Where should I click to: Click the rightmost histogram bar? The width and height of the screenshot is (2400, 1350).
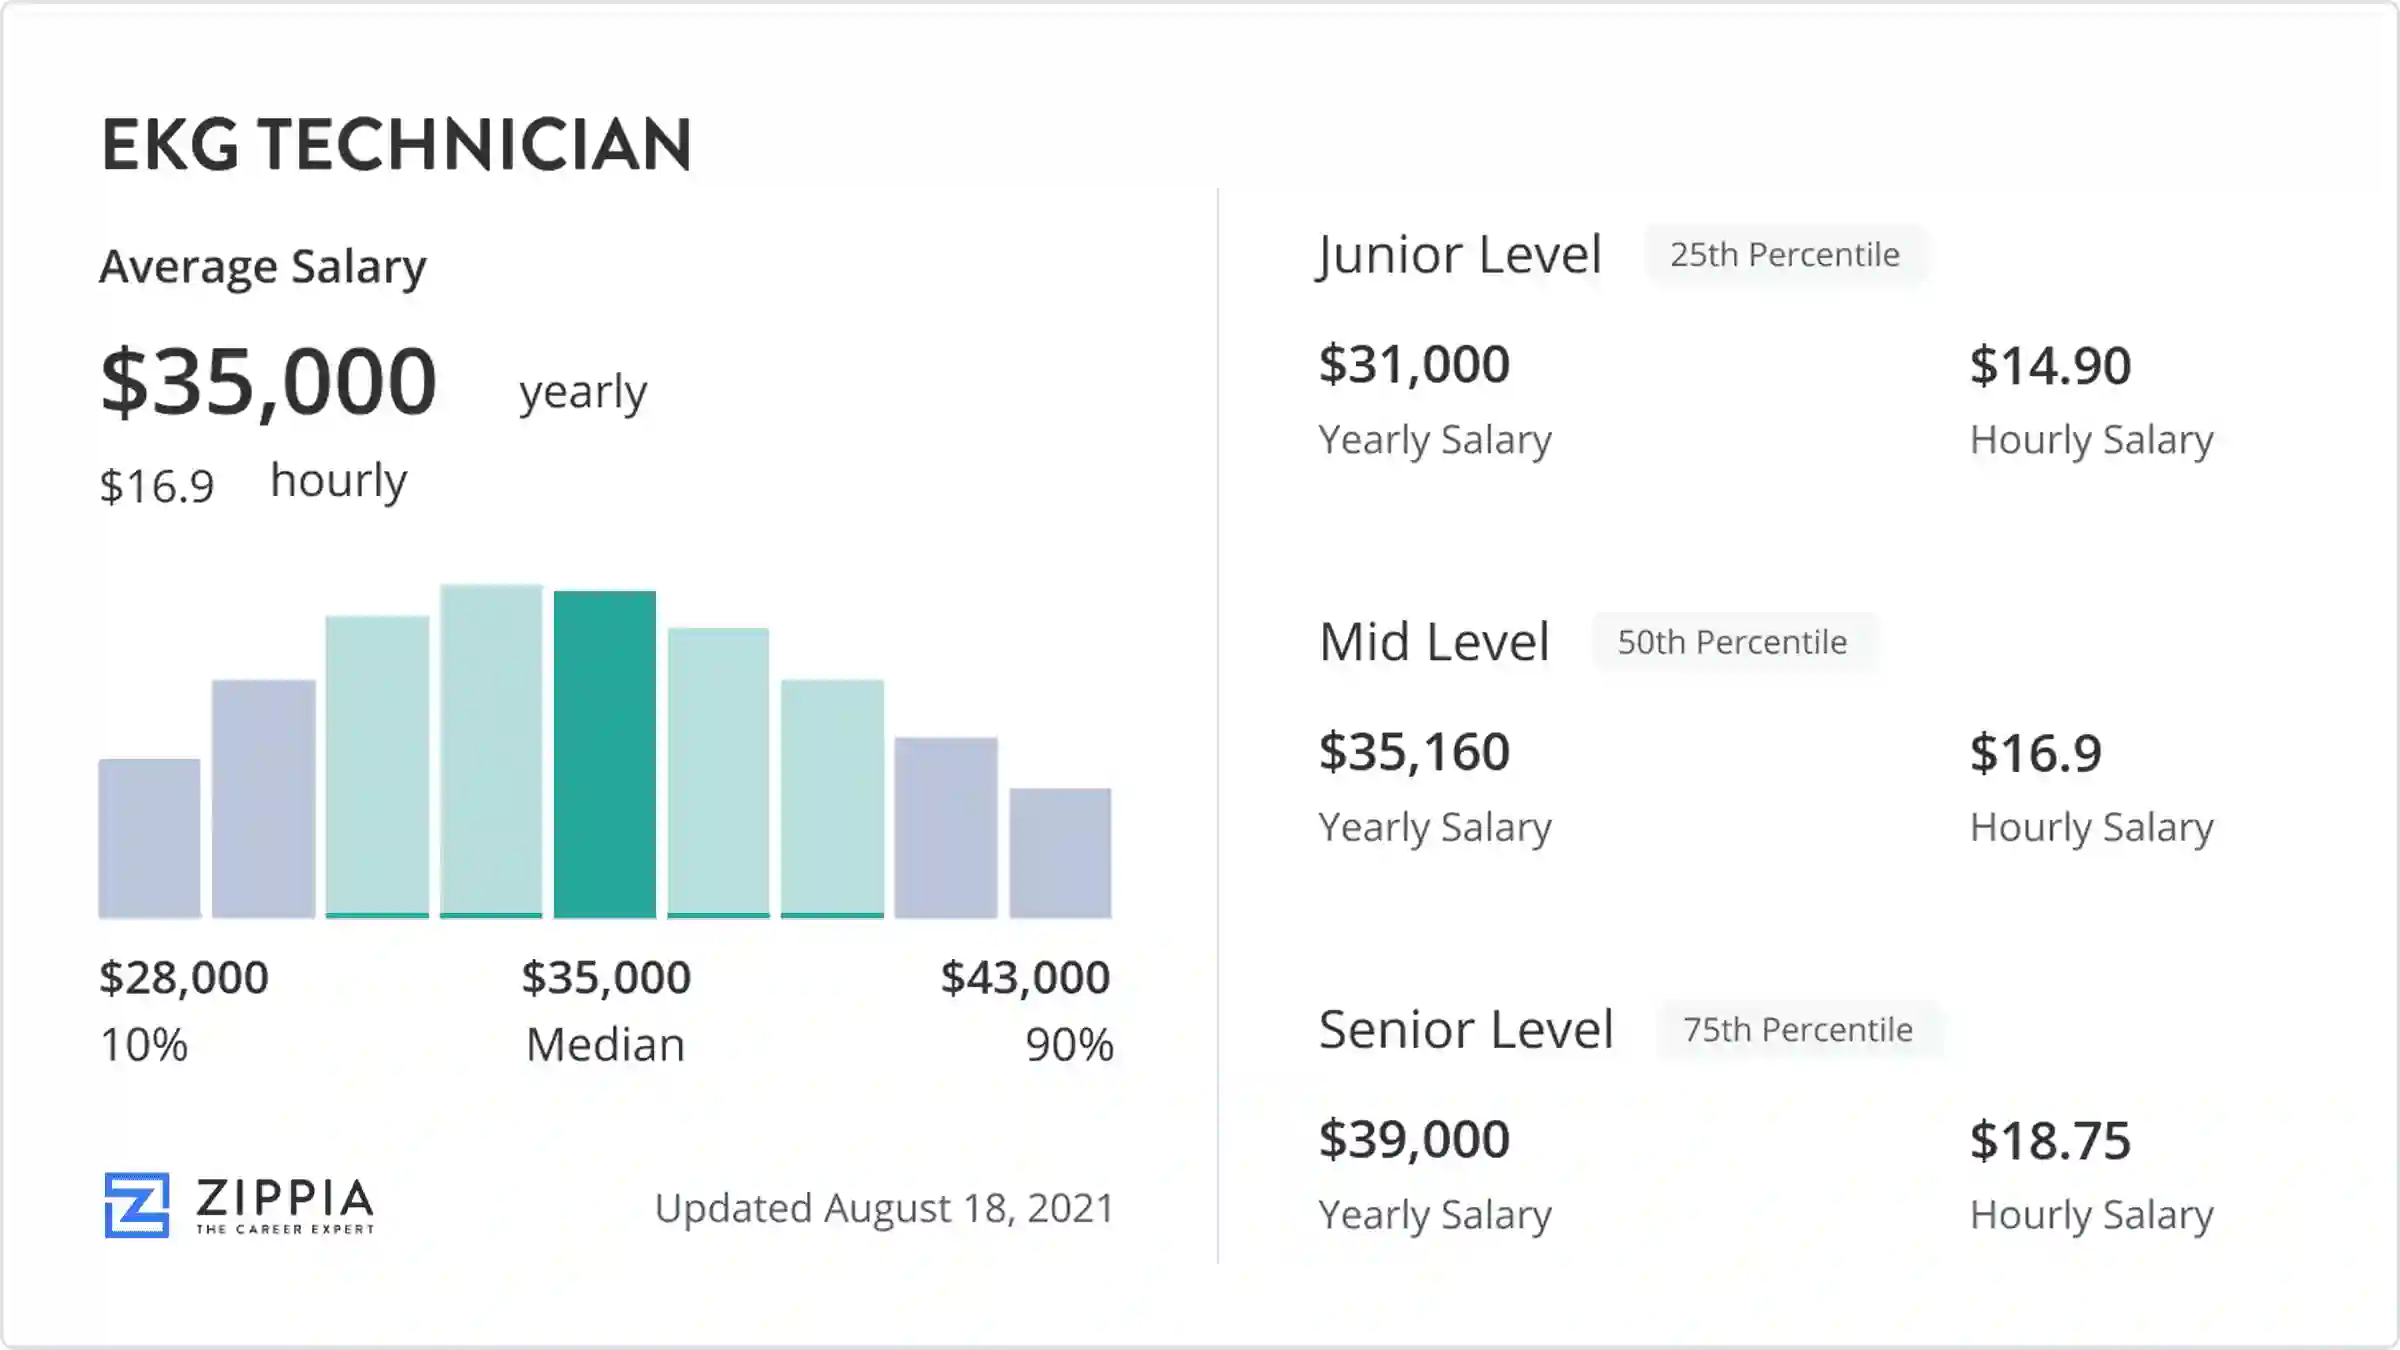[x=1060, y=852]
